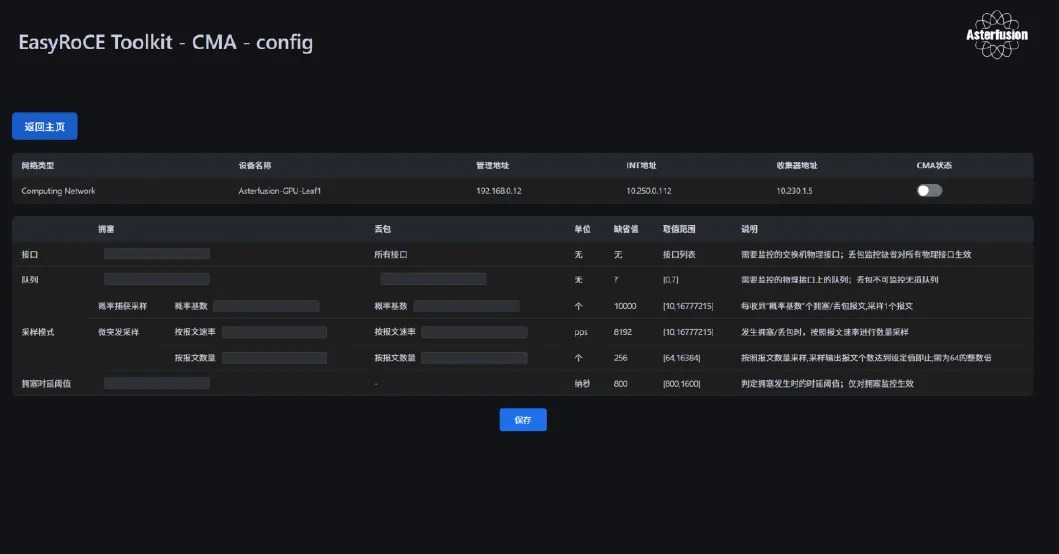Image resolution: width=1059 pixels, height=554 pixels.
Task: Click the 纳秒 unit cell
Action: click(582, 383)
